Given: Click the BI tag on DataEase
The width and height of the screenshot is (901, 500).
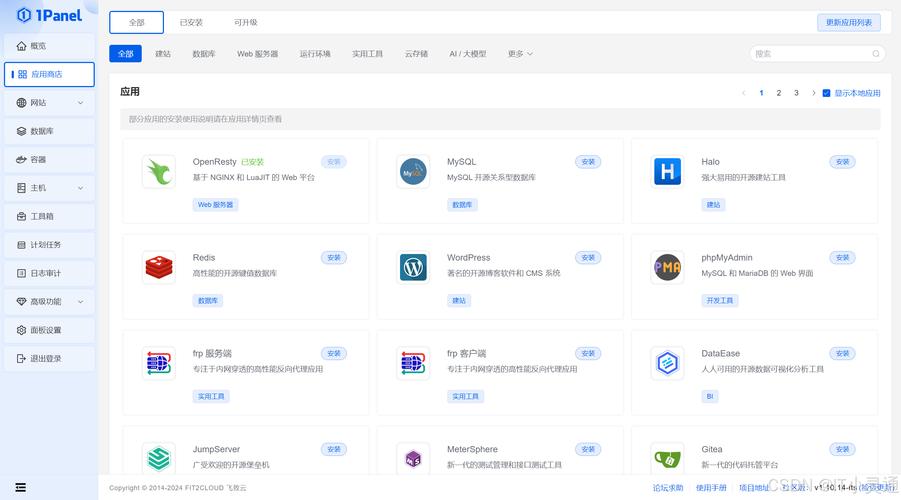Looking at the screenshot, I should 710,397.
